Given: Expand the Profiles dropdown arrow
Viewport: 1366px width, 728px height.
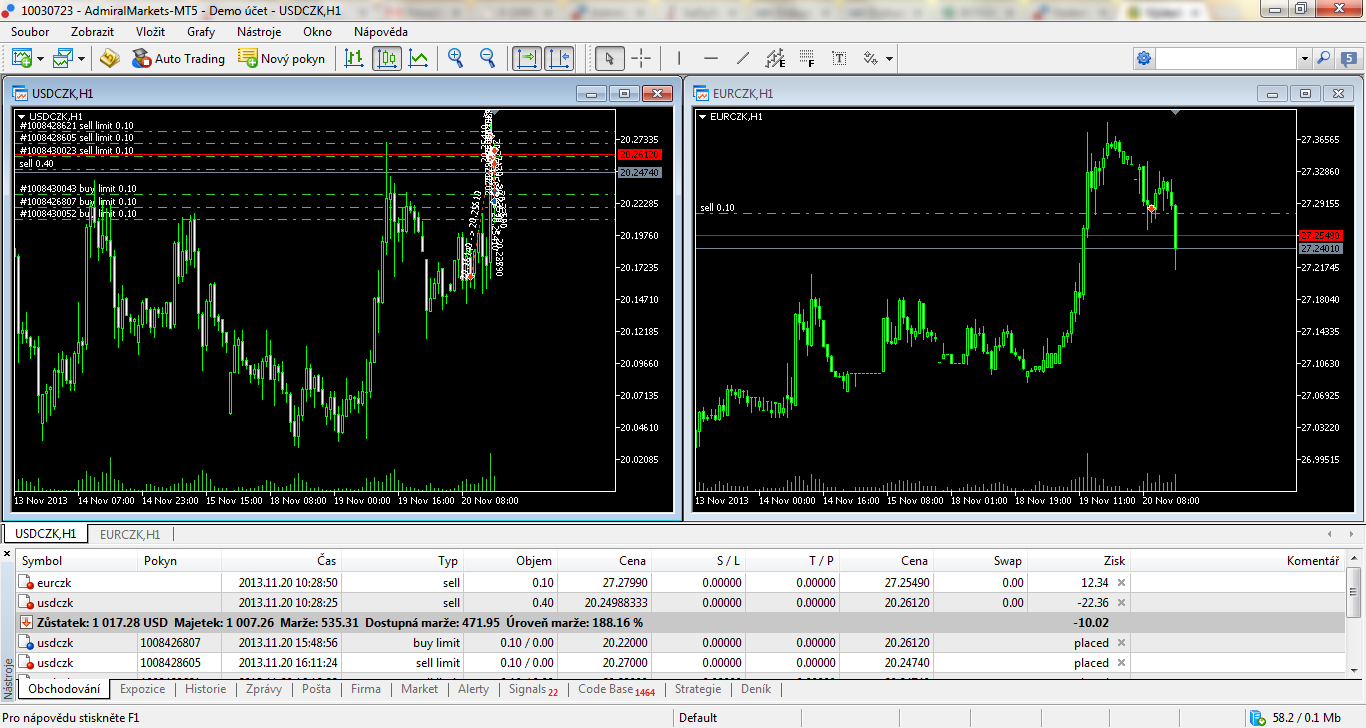Looking at the screenshot, I should point(82,59).
